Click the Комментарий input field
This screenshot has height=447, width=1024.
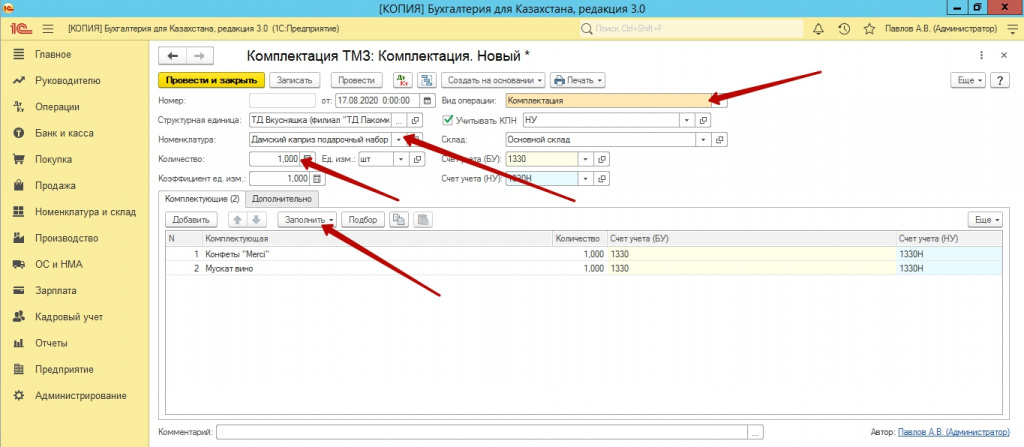coord(482,433)
